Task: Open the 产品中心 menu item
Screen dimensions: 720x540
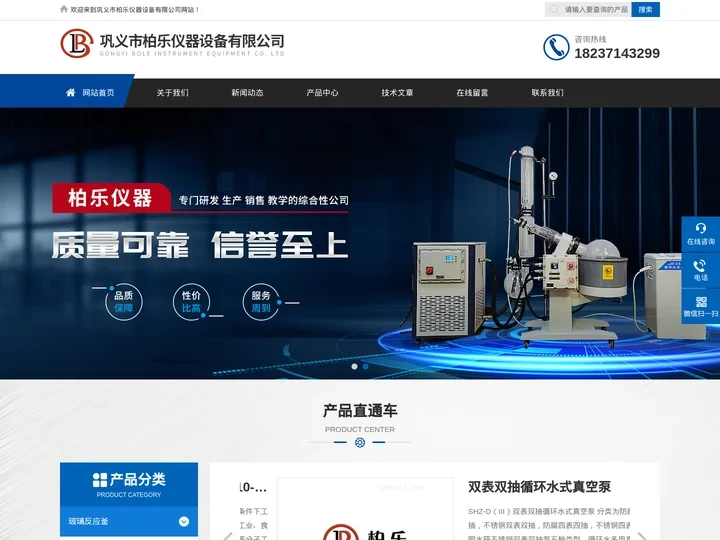Action: pyautogui.click(x=322, y=93)
